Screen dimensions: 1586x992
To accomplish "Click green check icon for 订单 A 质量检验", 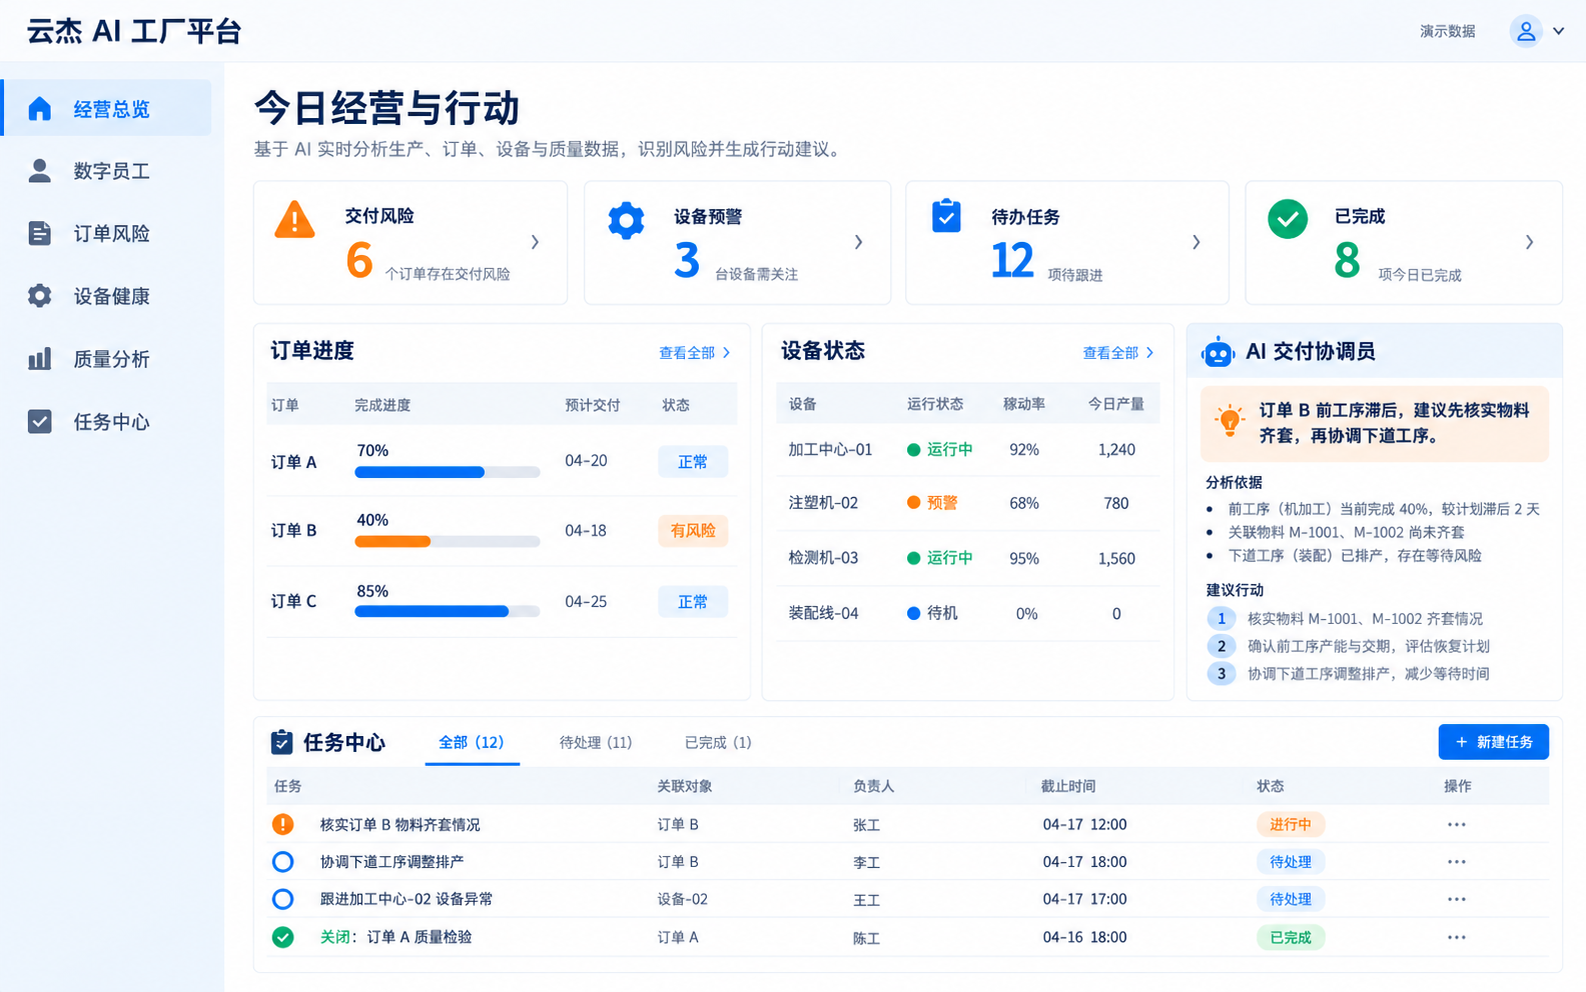I will (283, 937).
